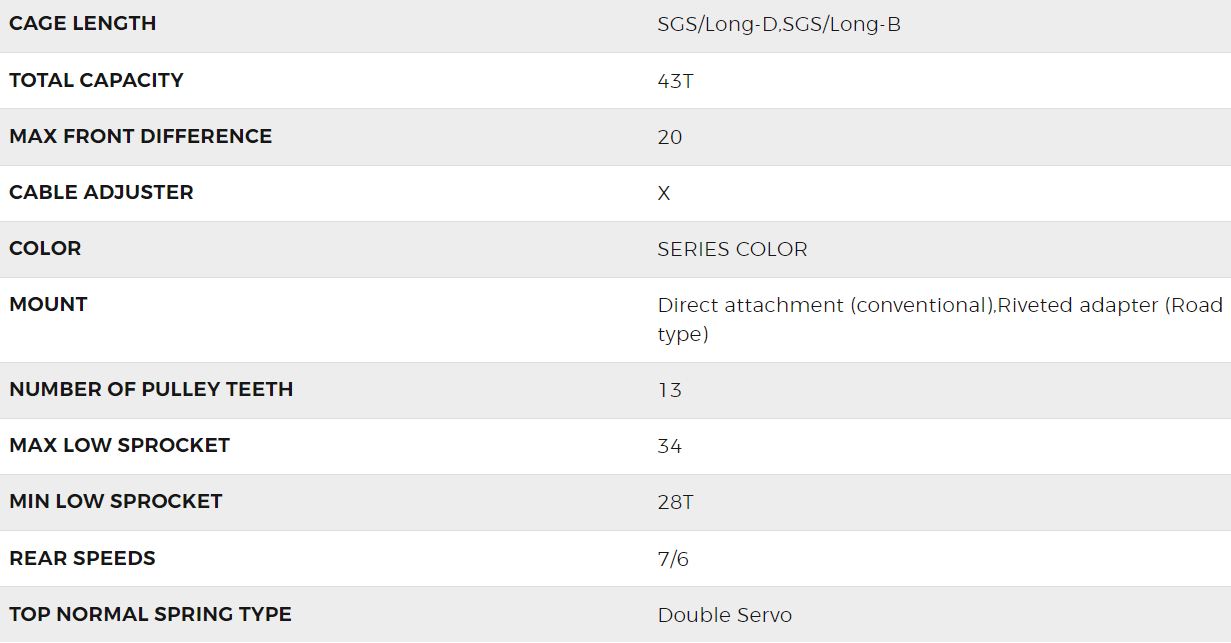This screenshot has width=1231, height=643.
Task: Click the max low sprocket value 34
Action: [670, 446]
